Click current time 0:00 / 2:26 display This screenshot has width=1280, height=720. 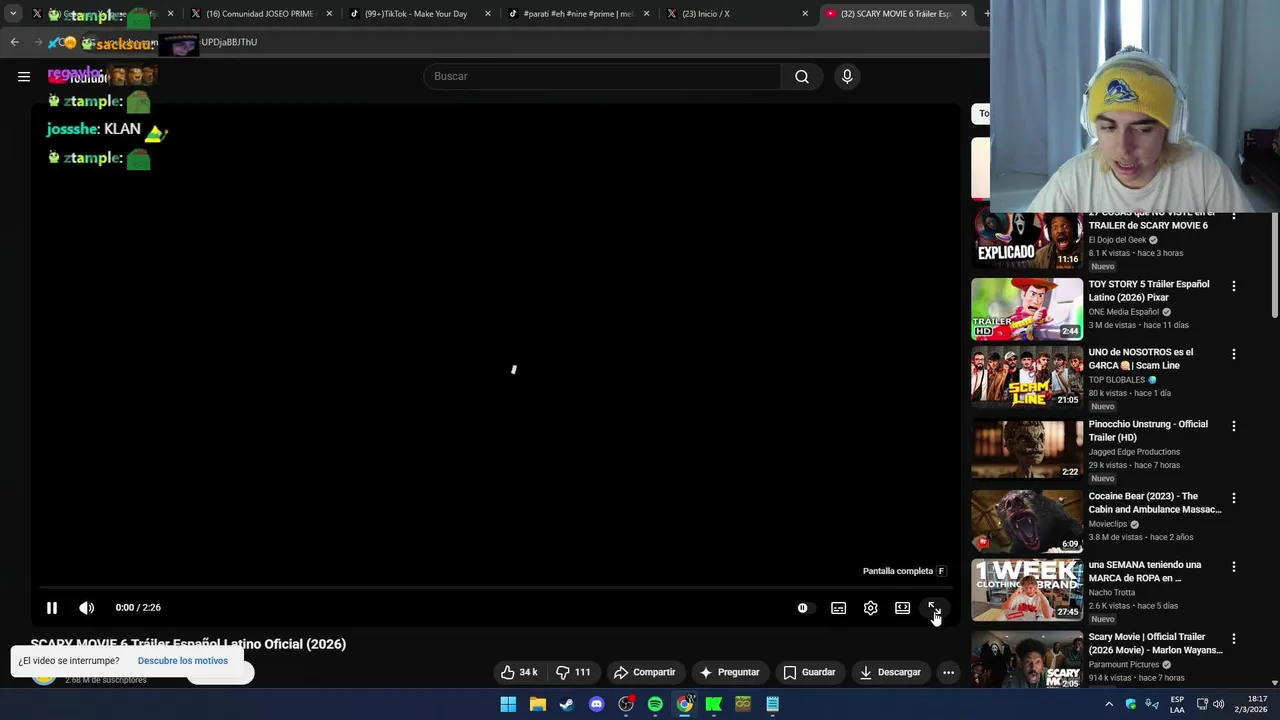(138, 608)
